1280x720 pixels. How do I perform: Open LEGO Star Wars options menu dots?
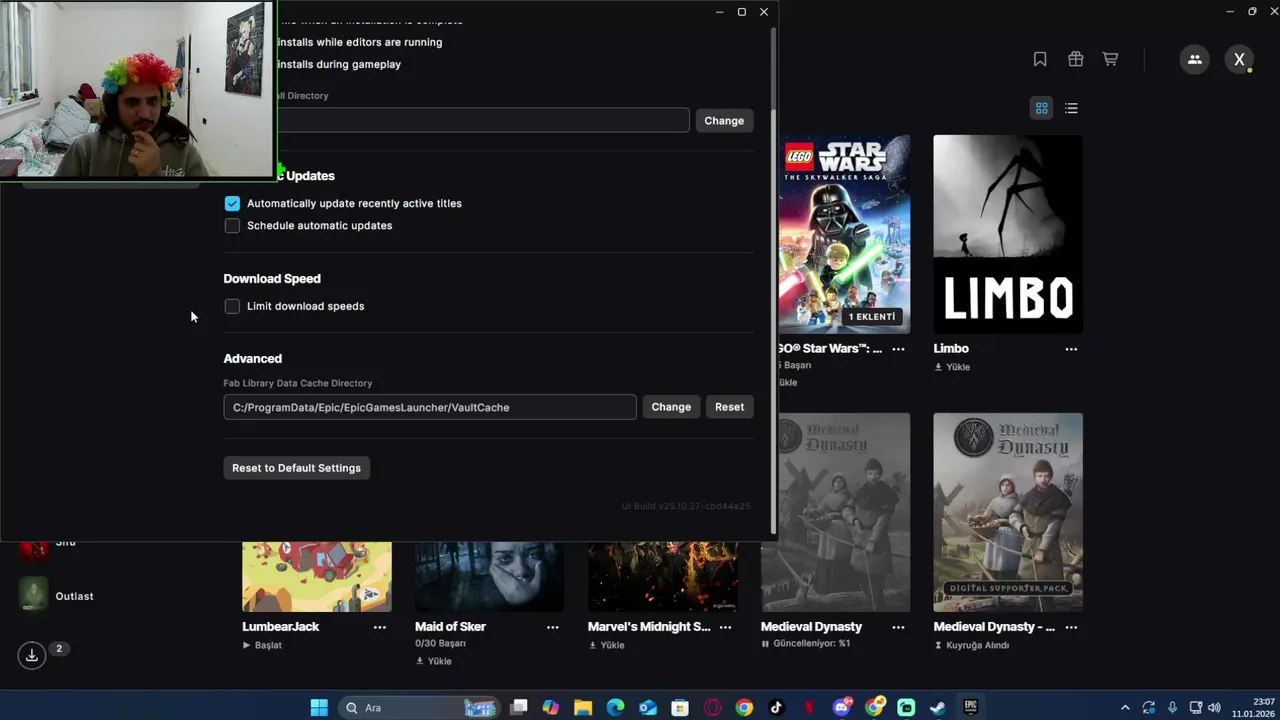point(898,349)
